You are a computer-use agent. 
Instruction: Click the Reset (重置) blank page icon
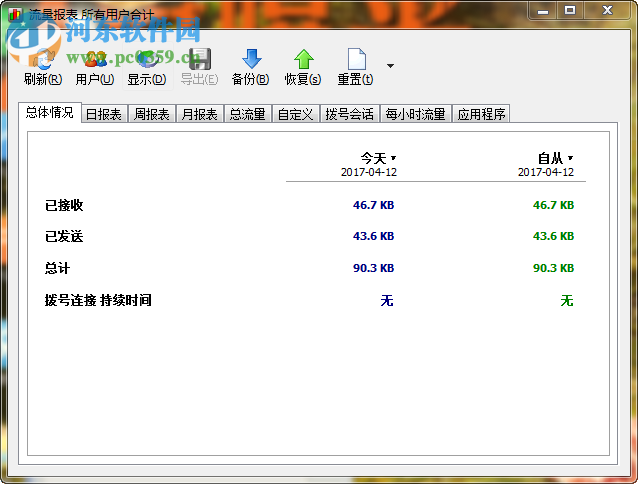point(356,59)
